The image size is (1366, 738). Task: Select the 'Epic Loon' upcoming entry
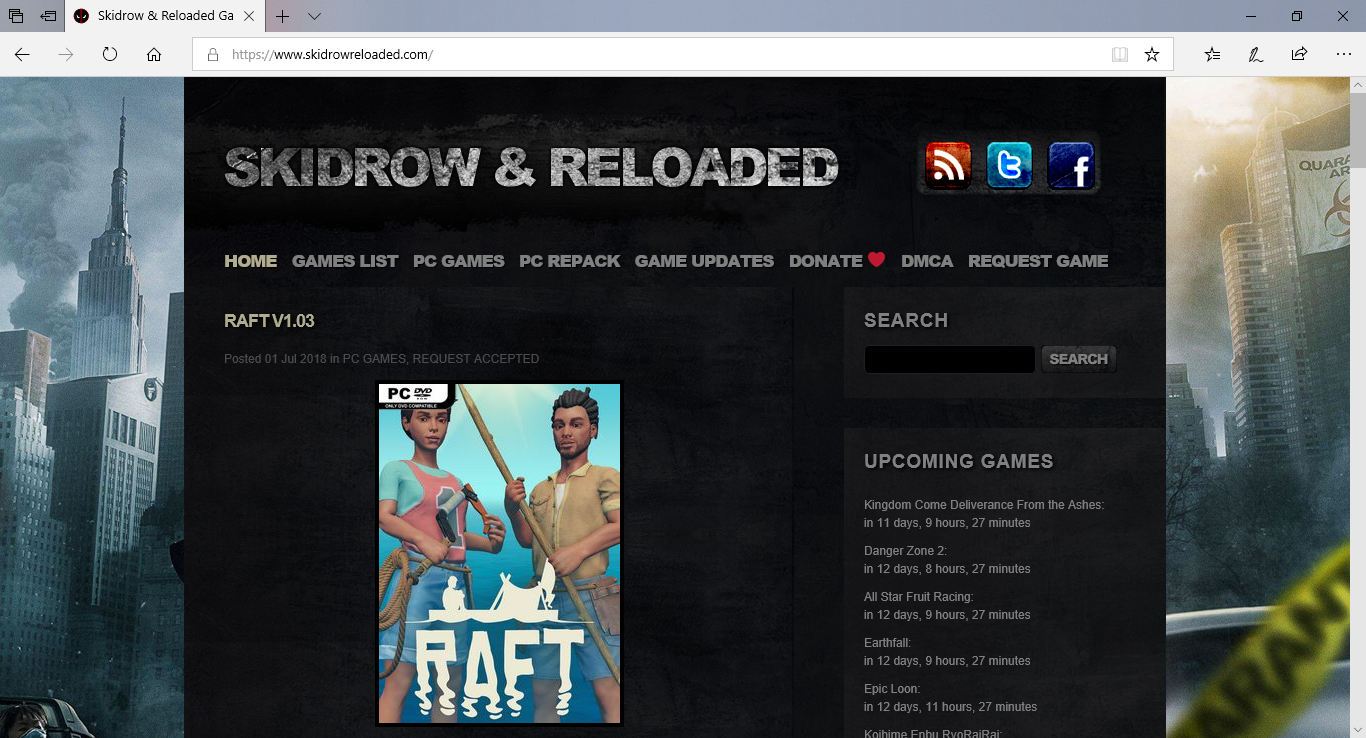(892, 689)
